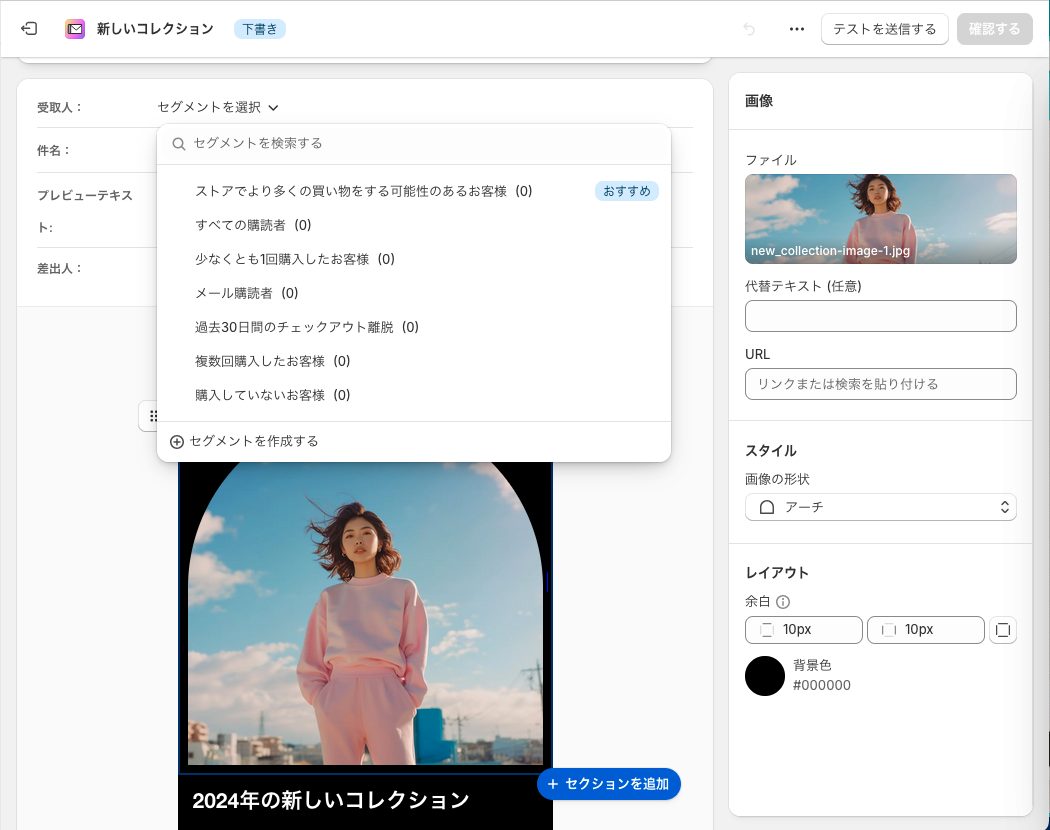Viewport: 1050px width, 830px height.
Task: Click the おすすめ badge
Action: pyautogui.click(x=627, y=191)
